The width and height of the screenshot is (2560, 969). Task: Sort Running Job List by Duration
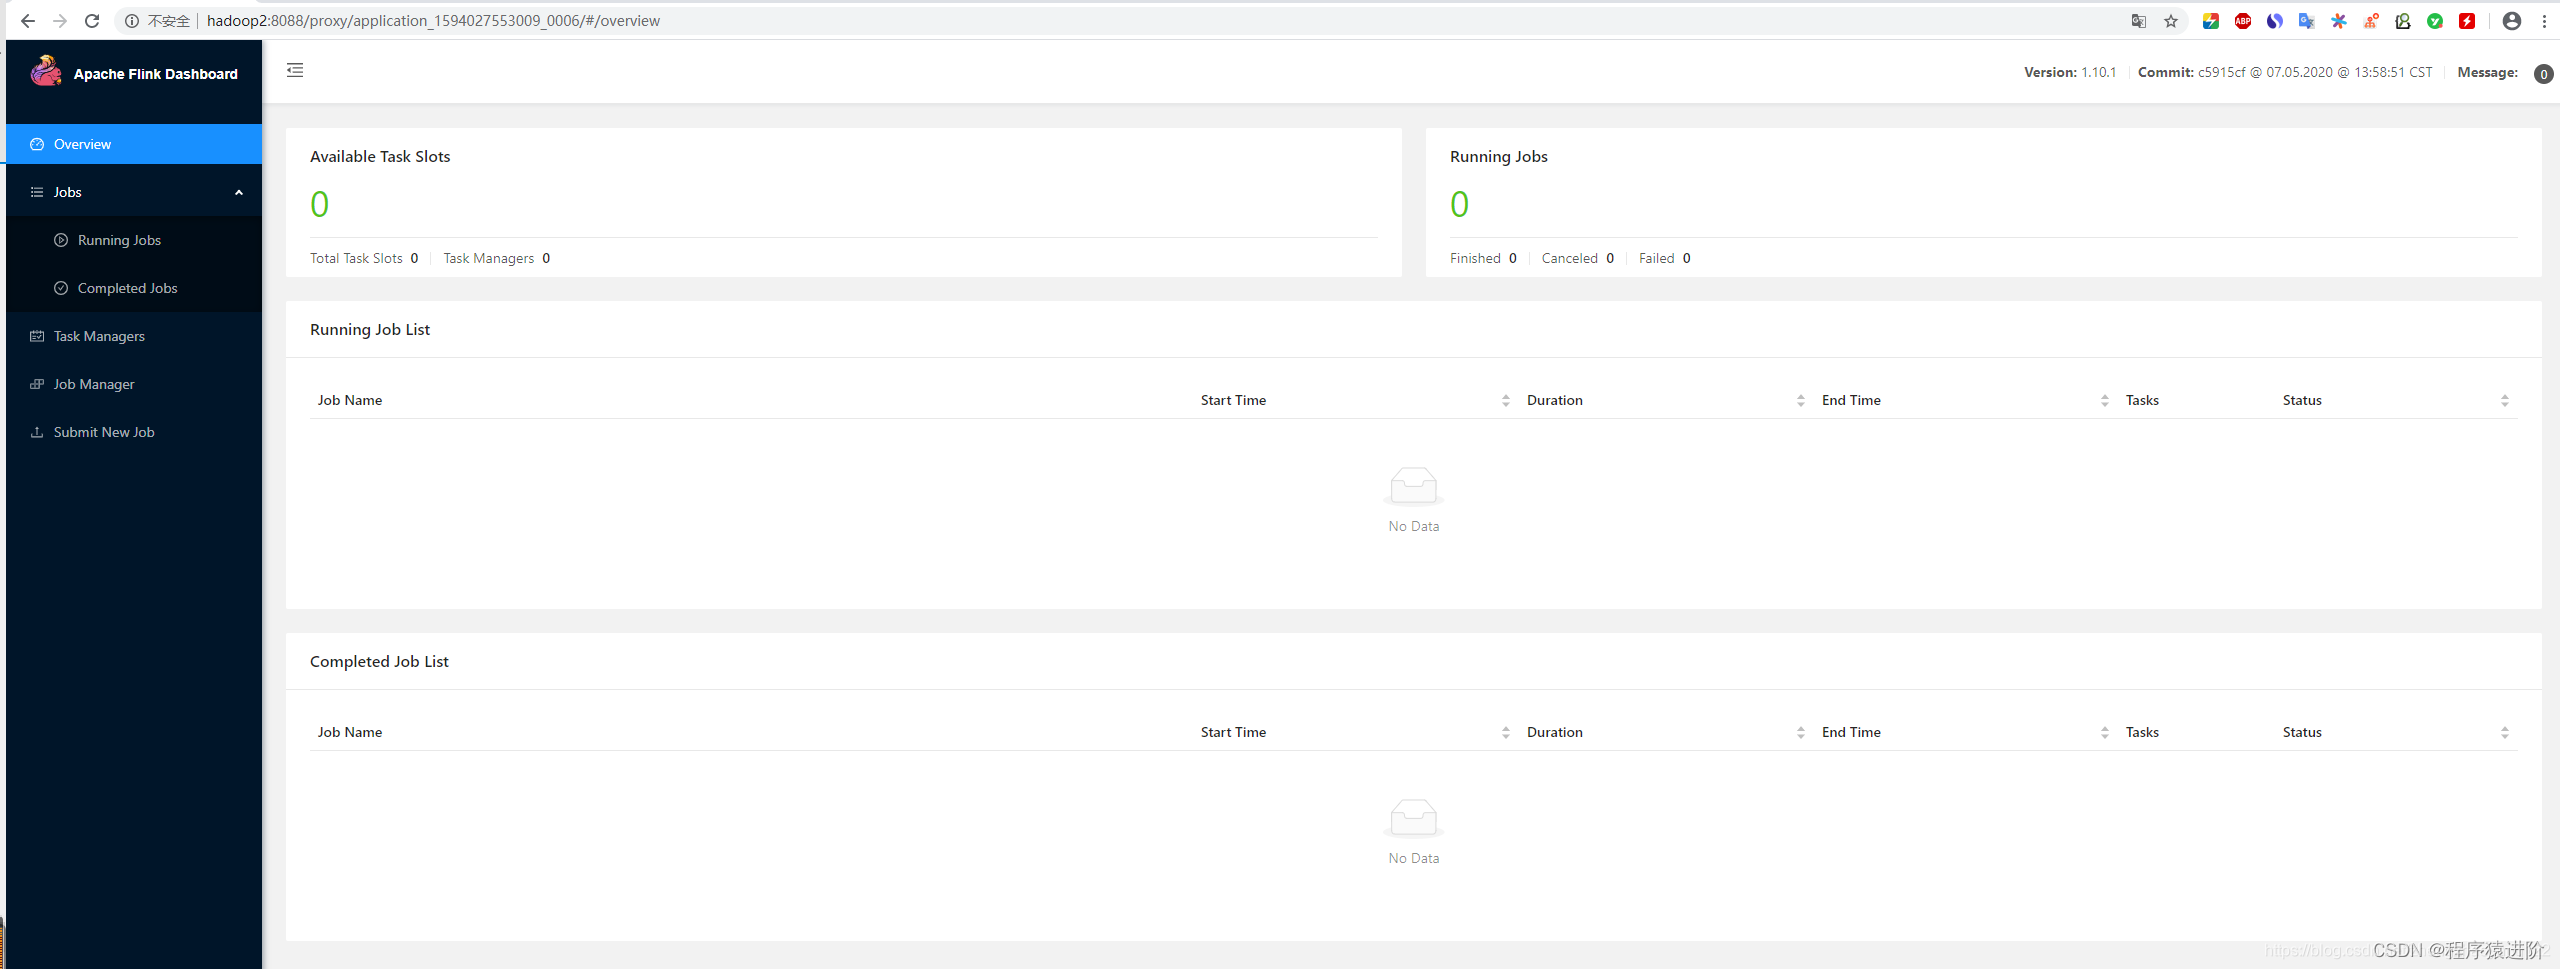pos(1800,400)
